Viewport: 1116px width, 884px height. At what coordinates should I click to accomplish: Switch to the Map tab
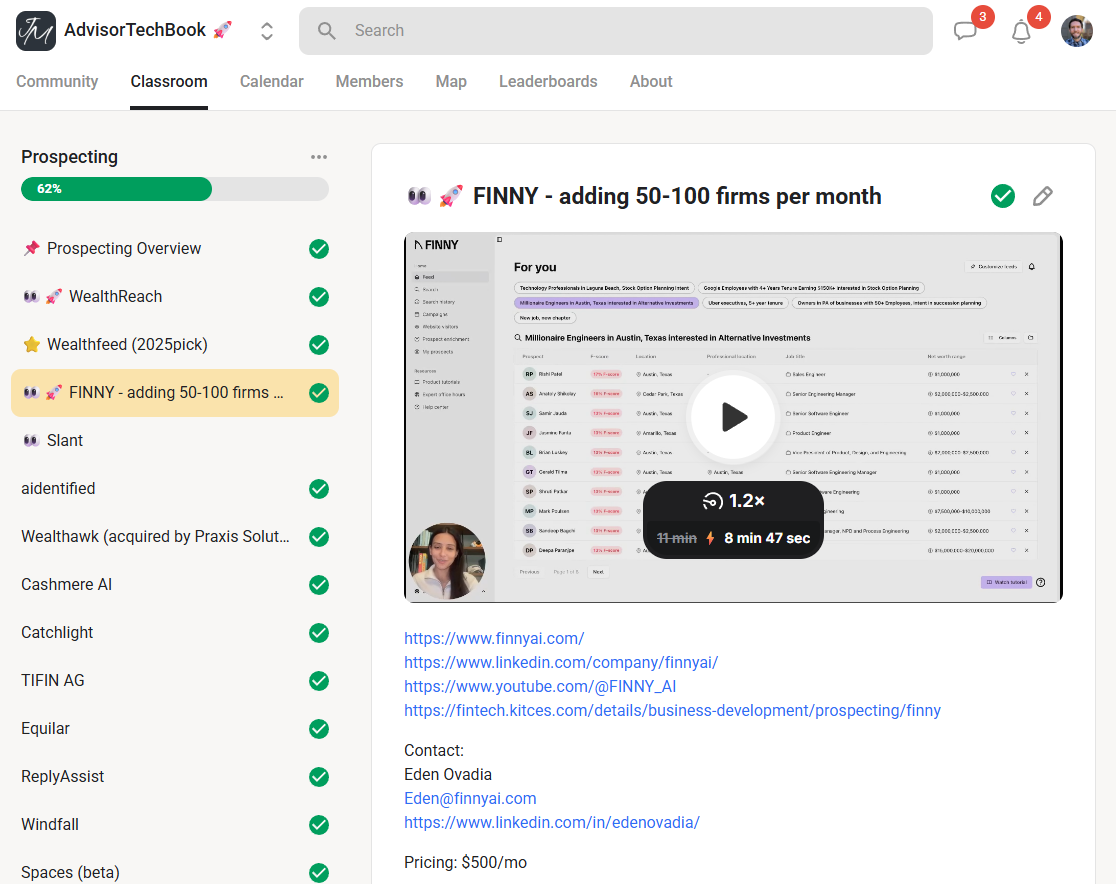(451, 81)
